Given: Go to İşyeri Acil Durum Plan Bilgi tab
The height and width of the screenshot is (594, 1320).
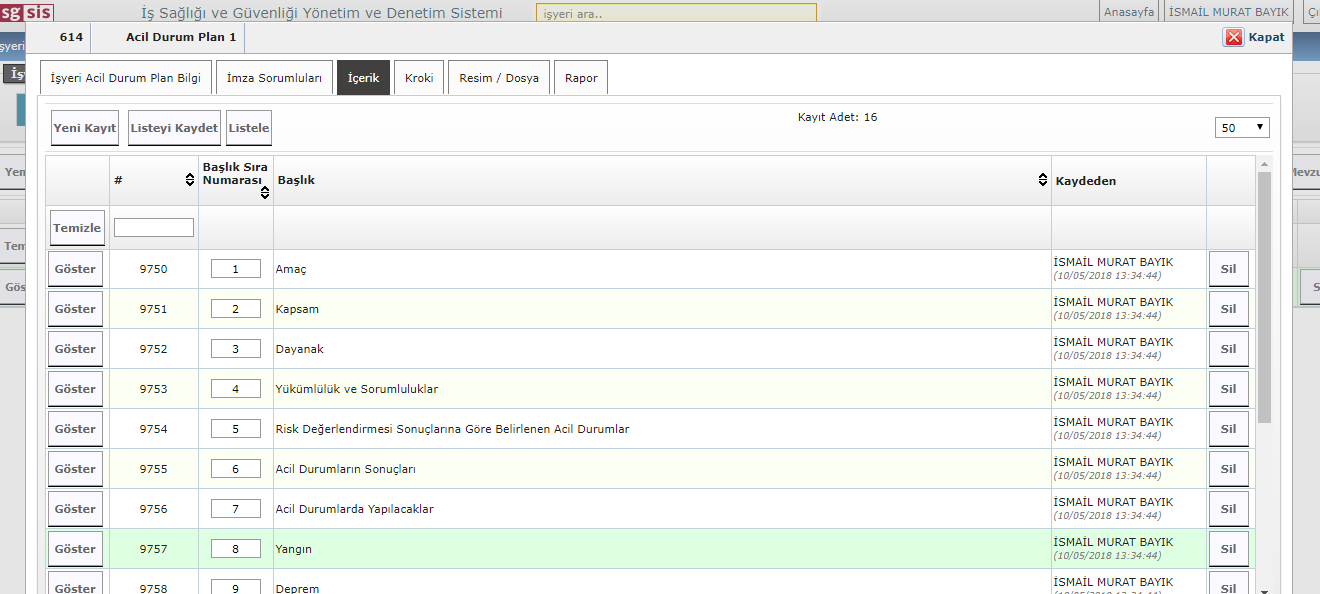Looking at the screenshot, I should coord(125,78).
